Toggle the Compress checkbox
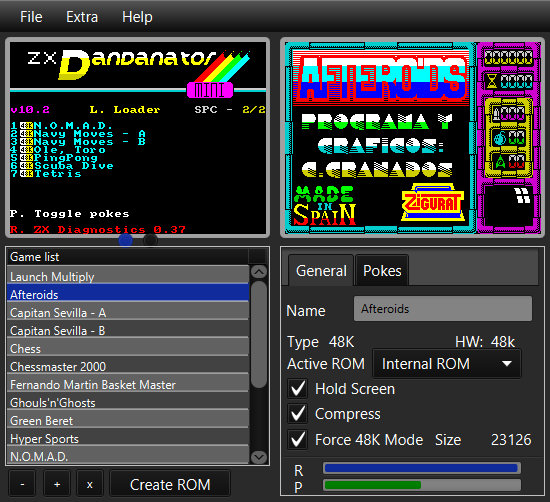Viewport: 550px width, 502px height. click(297, 414)
